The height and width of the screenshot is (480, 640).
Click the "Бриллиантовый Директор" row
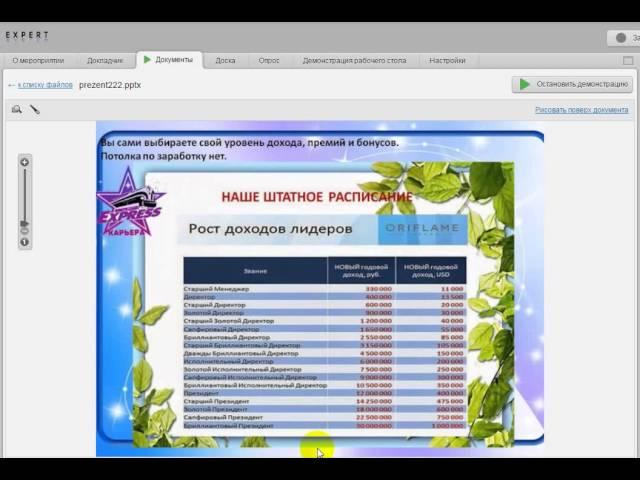coord(324,337)
